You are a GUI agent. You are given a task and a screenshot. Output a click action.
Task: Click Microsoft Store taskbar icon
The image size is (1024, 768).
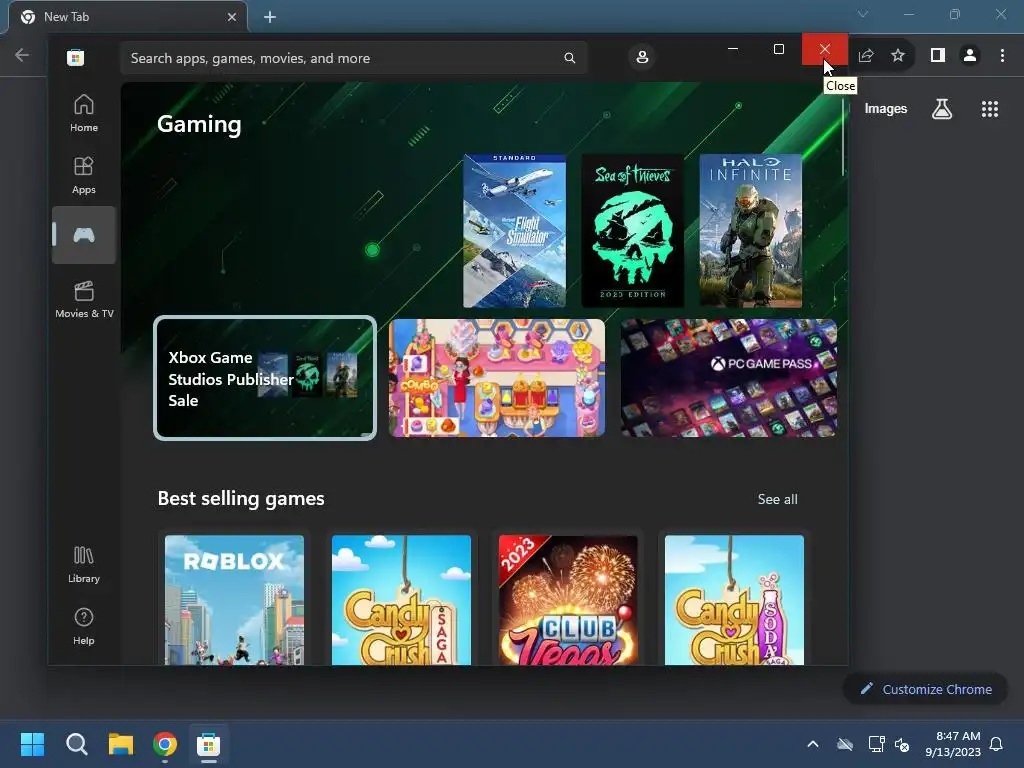(x=208, y=744)
